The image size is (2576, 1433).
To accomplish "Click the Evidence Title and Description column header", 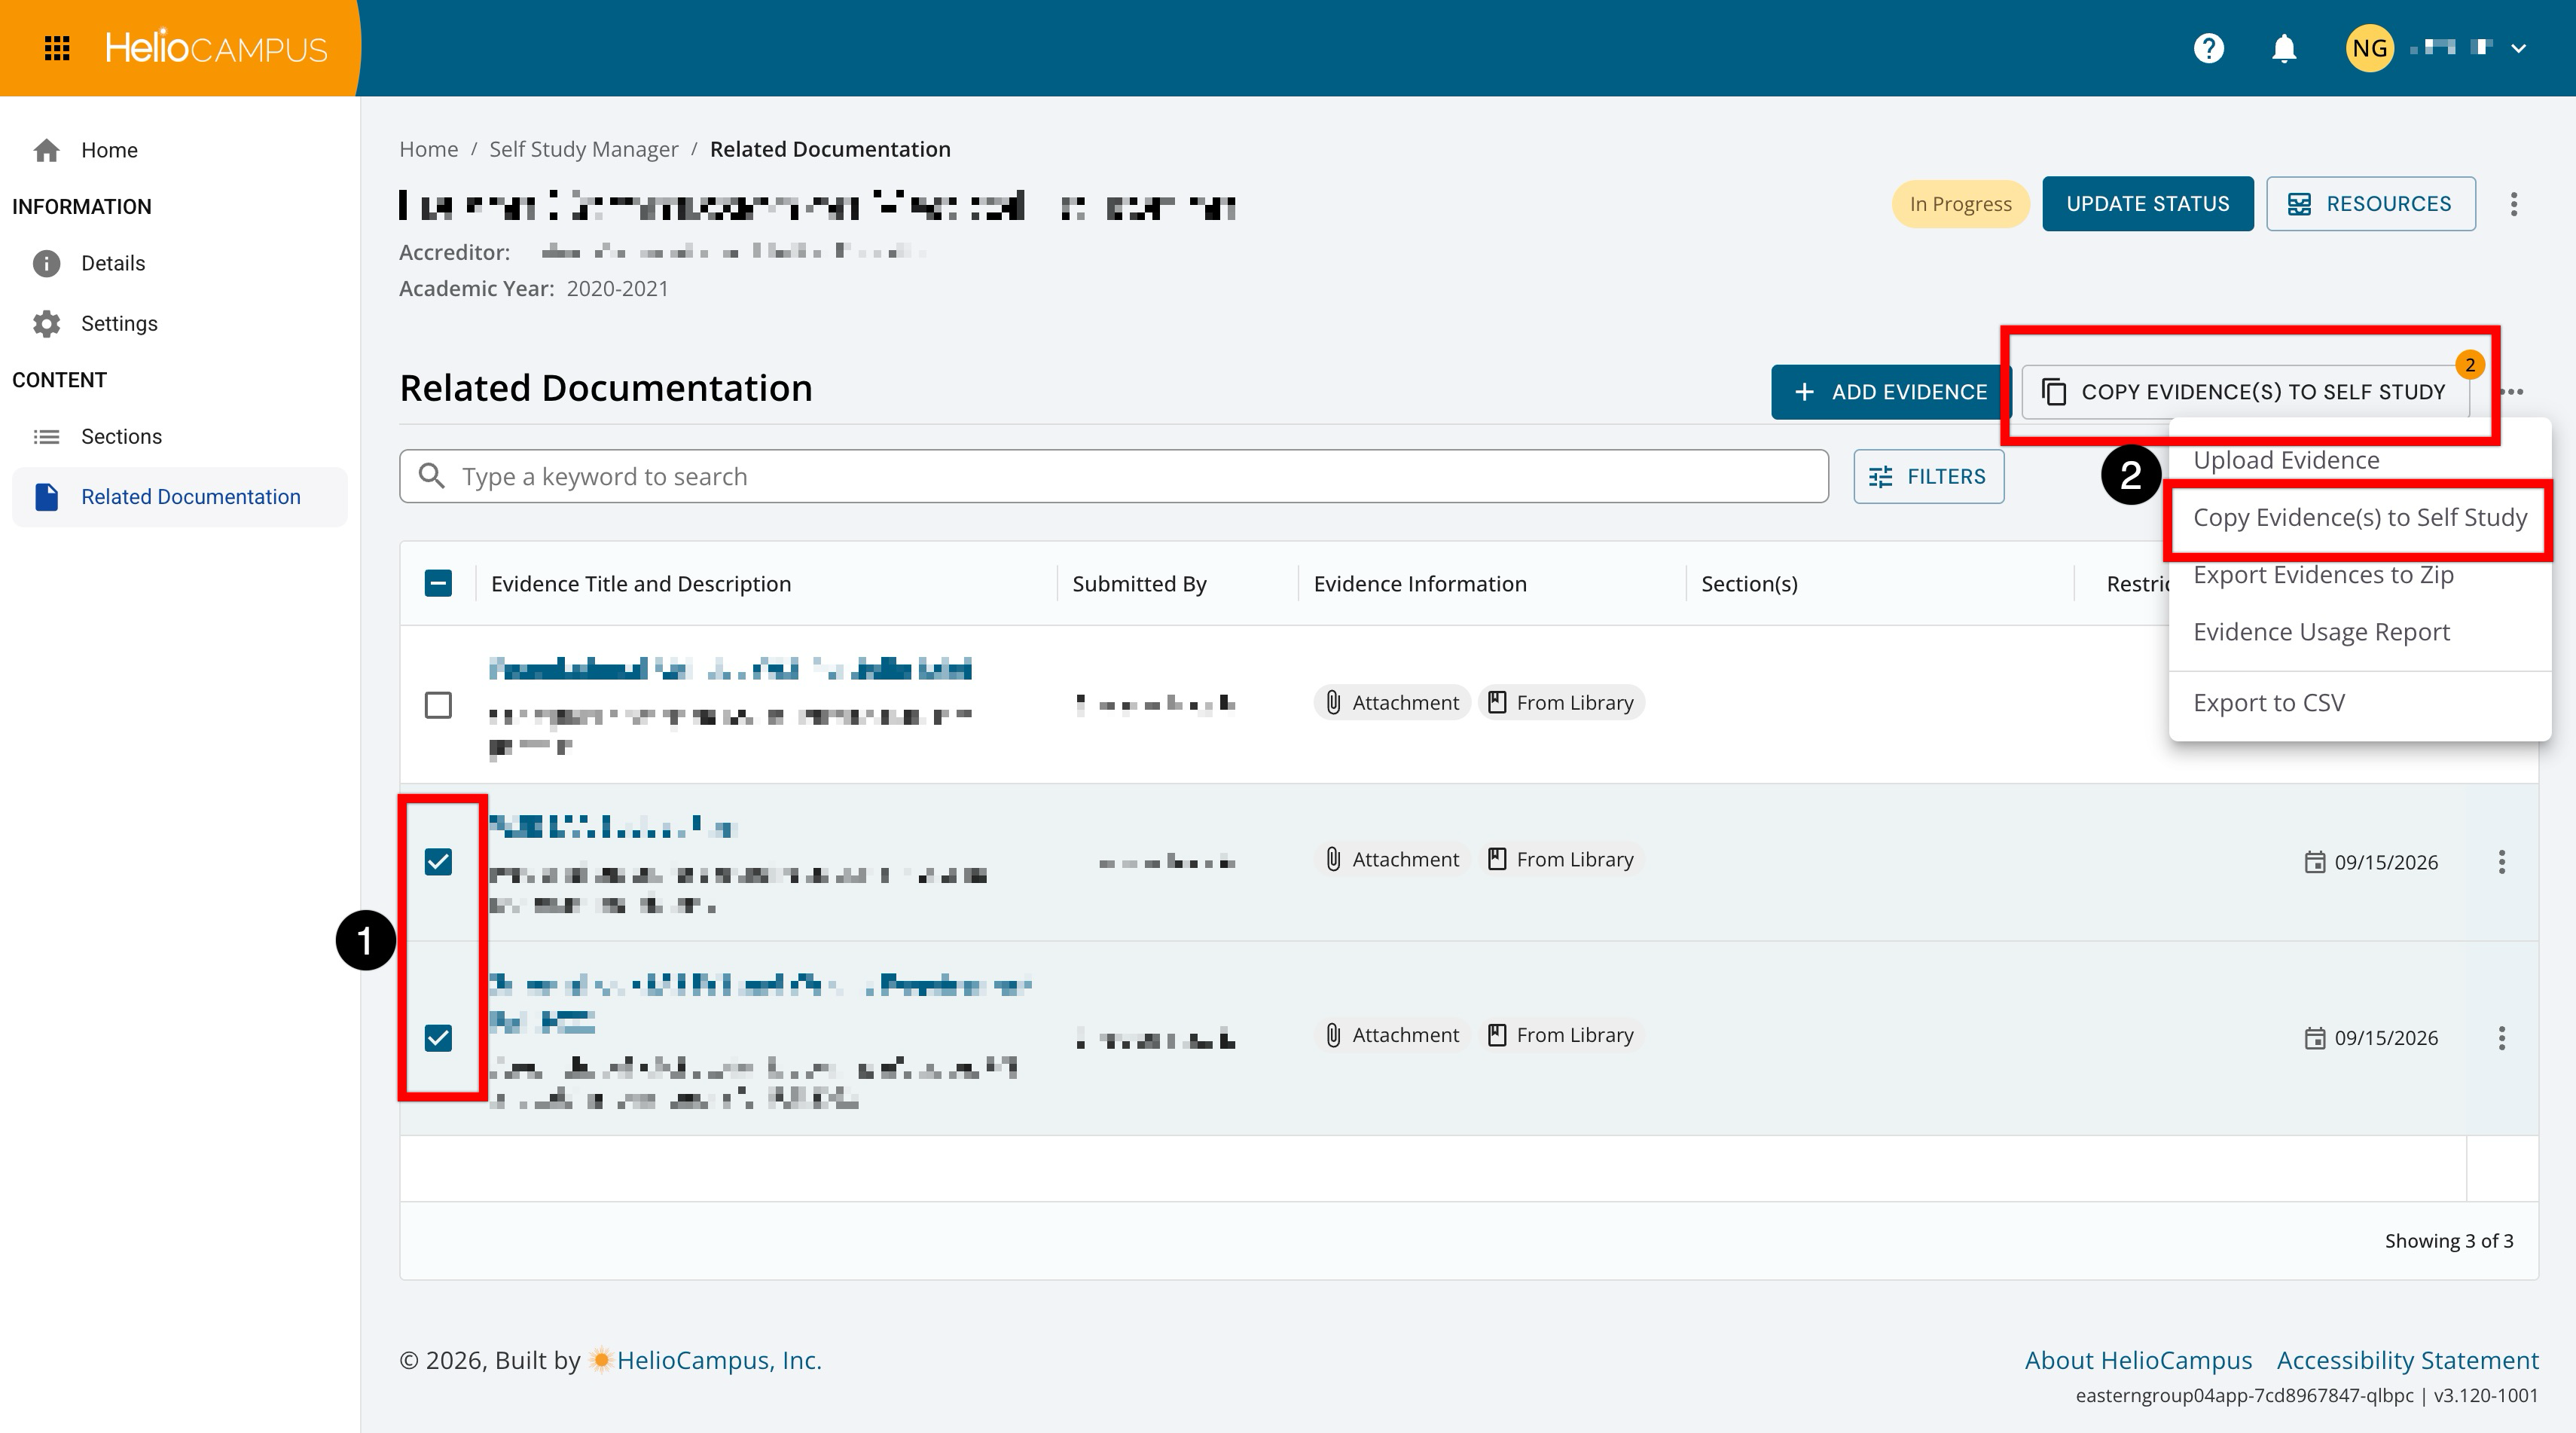I will 641,584.
